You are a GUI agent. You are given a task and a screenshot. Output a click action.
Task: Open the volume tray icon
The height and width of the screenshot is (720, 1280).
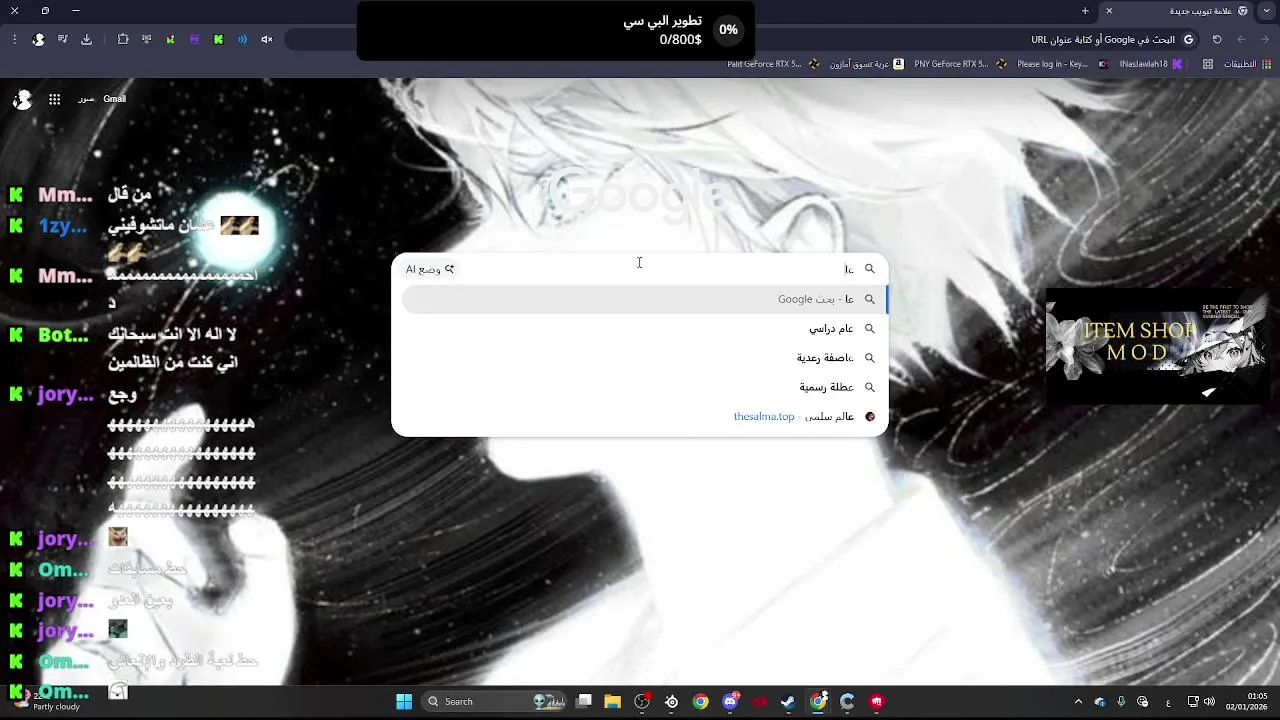[x=1210, y=702]
